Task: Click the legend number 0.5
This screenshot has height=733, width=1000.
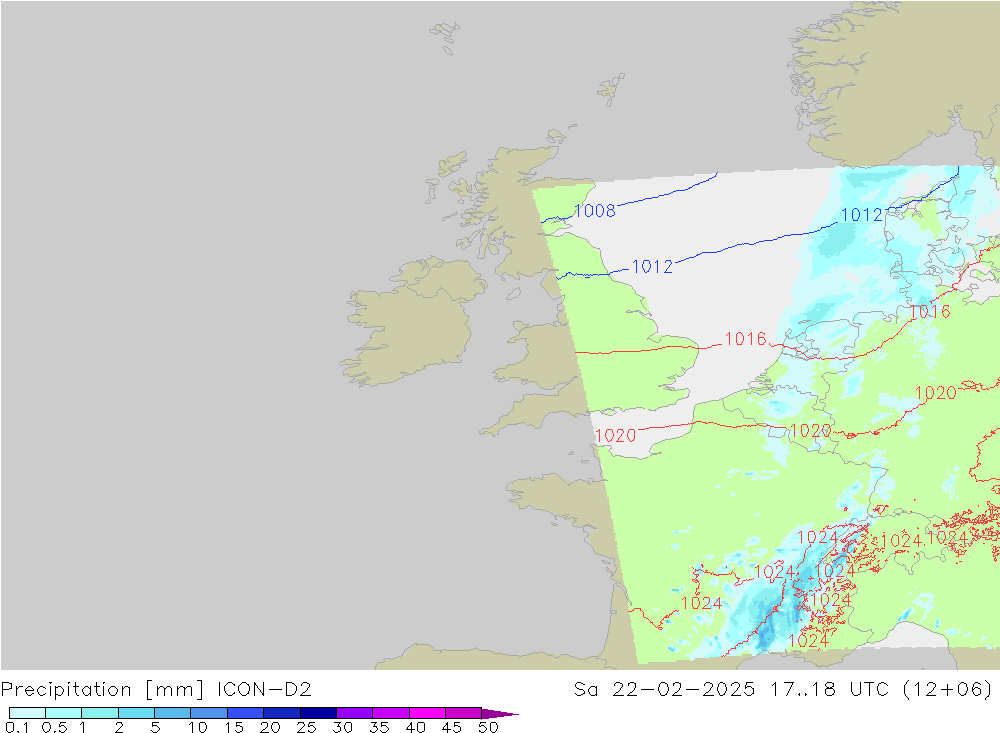Action: click(54, 727)
